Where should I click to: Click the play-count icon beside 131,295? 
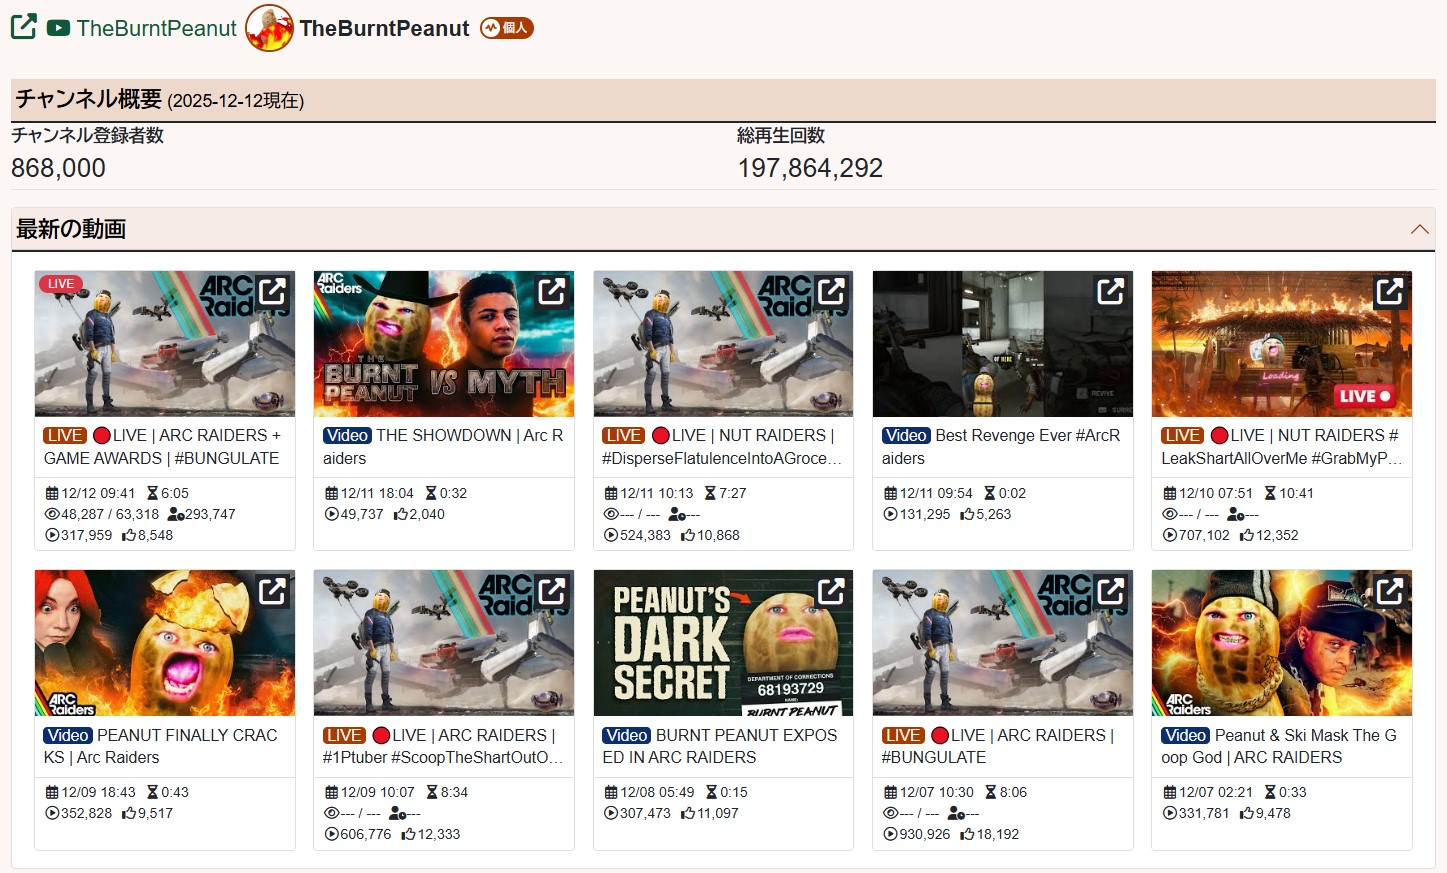coord(890,514)
